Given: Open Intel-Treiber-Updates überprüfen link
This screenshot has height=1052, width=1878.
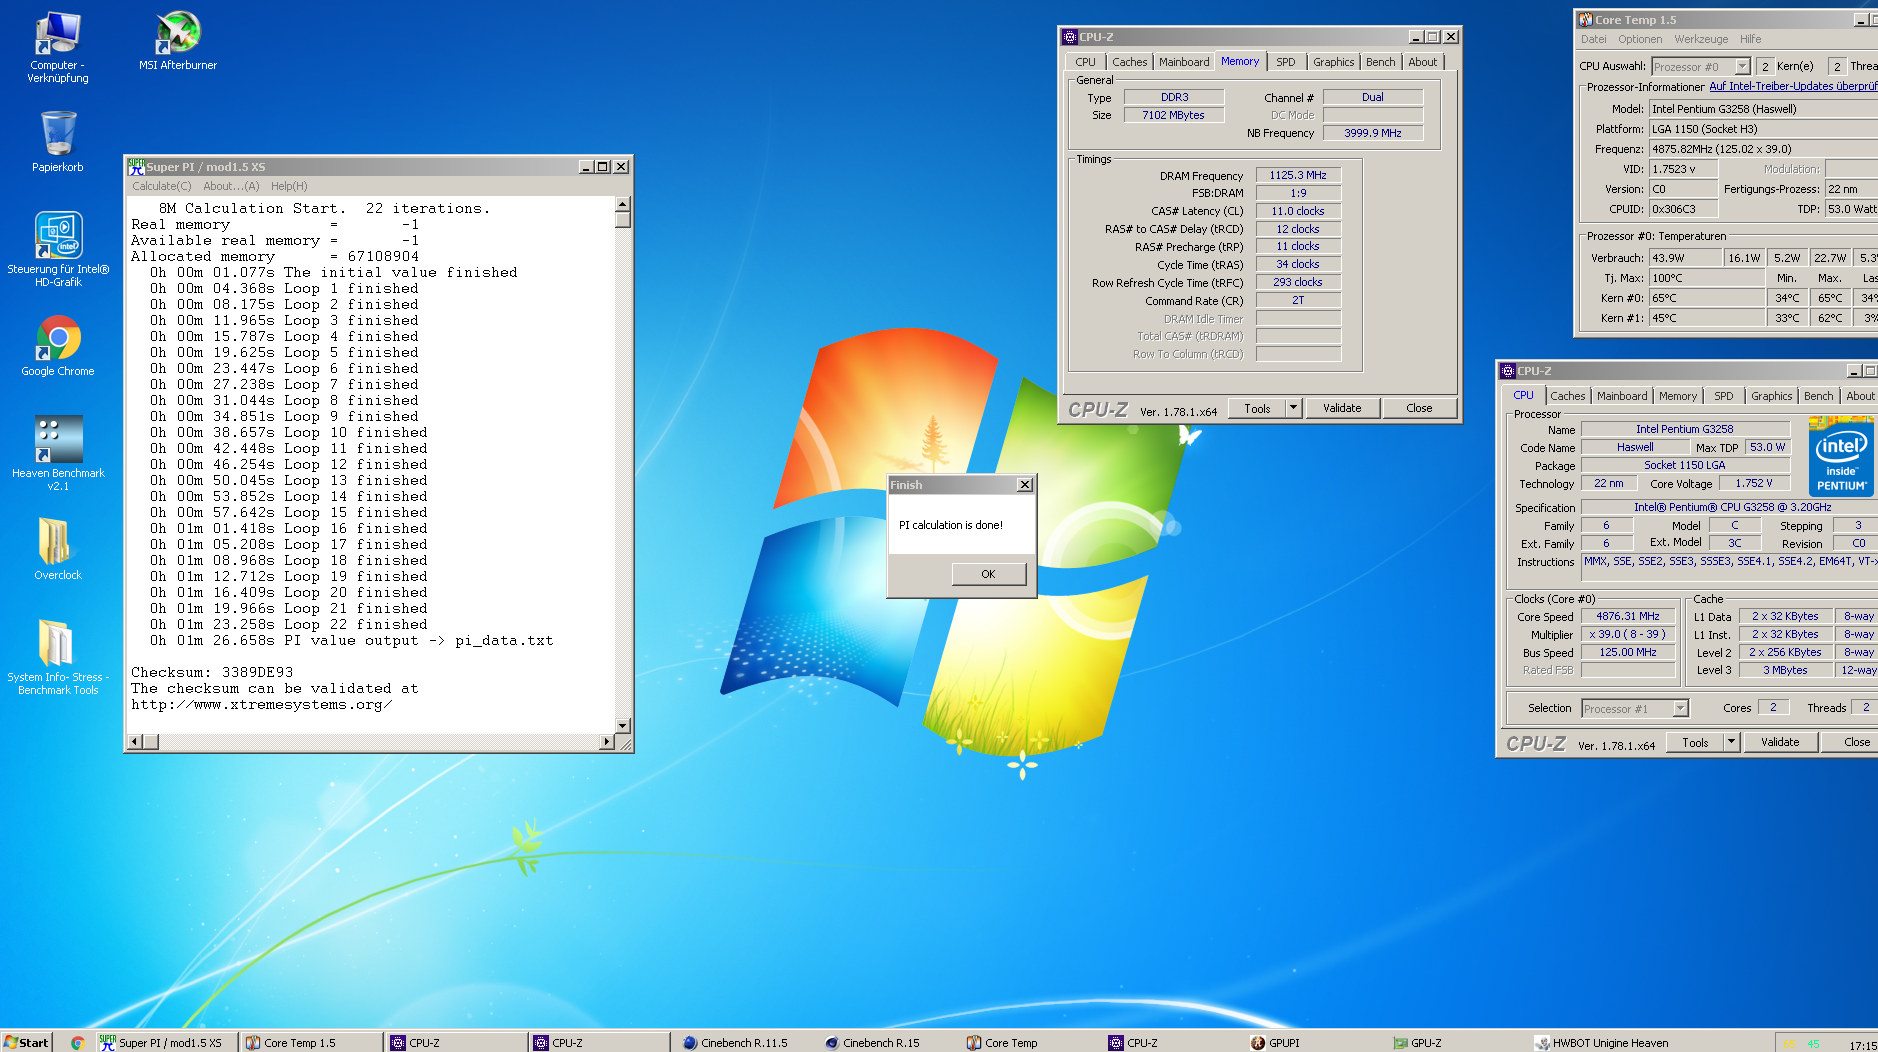Looking at the screenshot, I should pyautogui.click(x=1793, y=87).
